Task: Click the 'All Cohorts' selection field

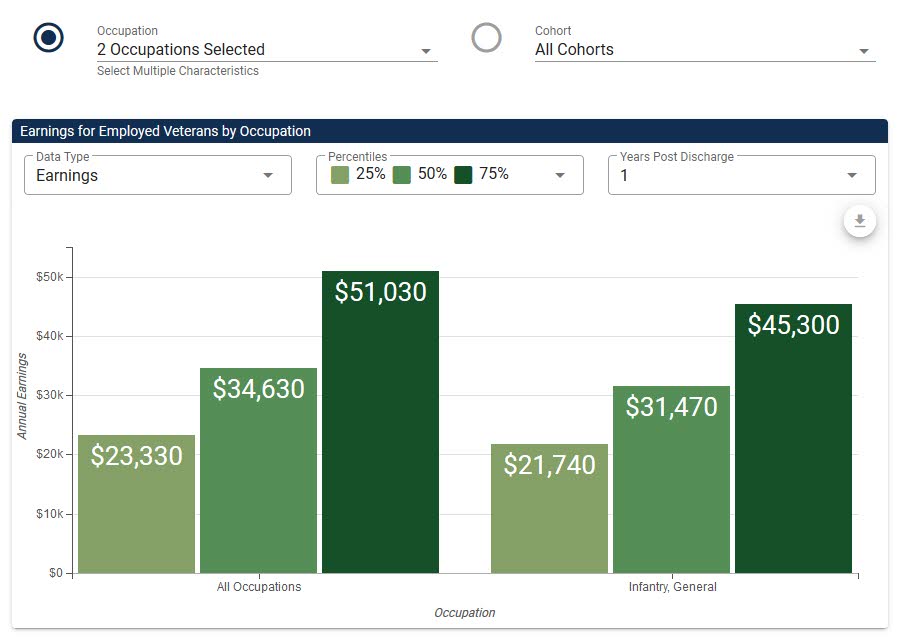Action: [x=705, y=50]
